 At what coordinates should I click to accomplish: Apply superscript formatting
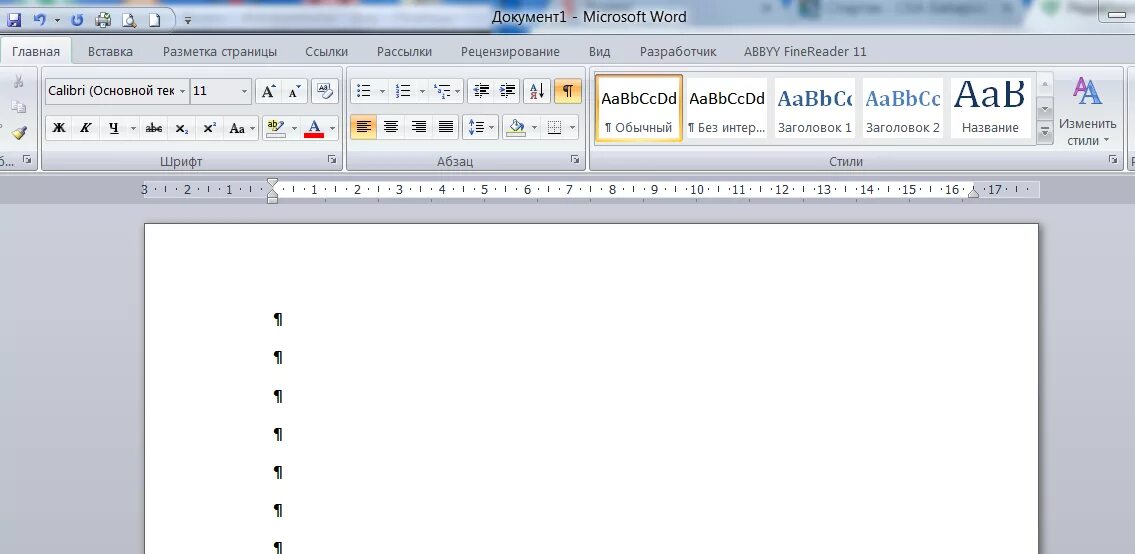[209, 128]
